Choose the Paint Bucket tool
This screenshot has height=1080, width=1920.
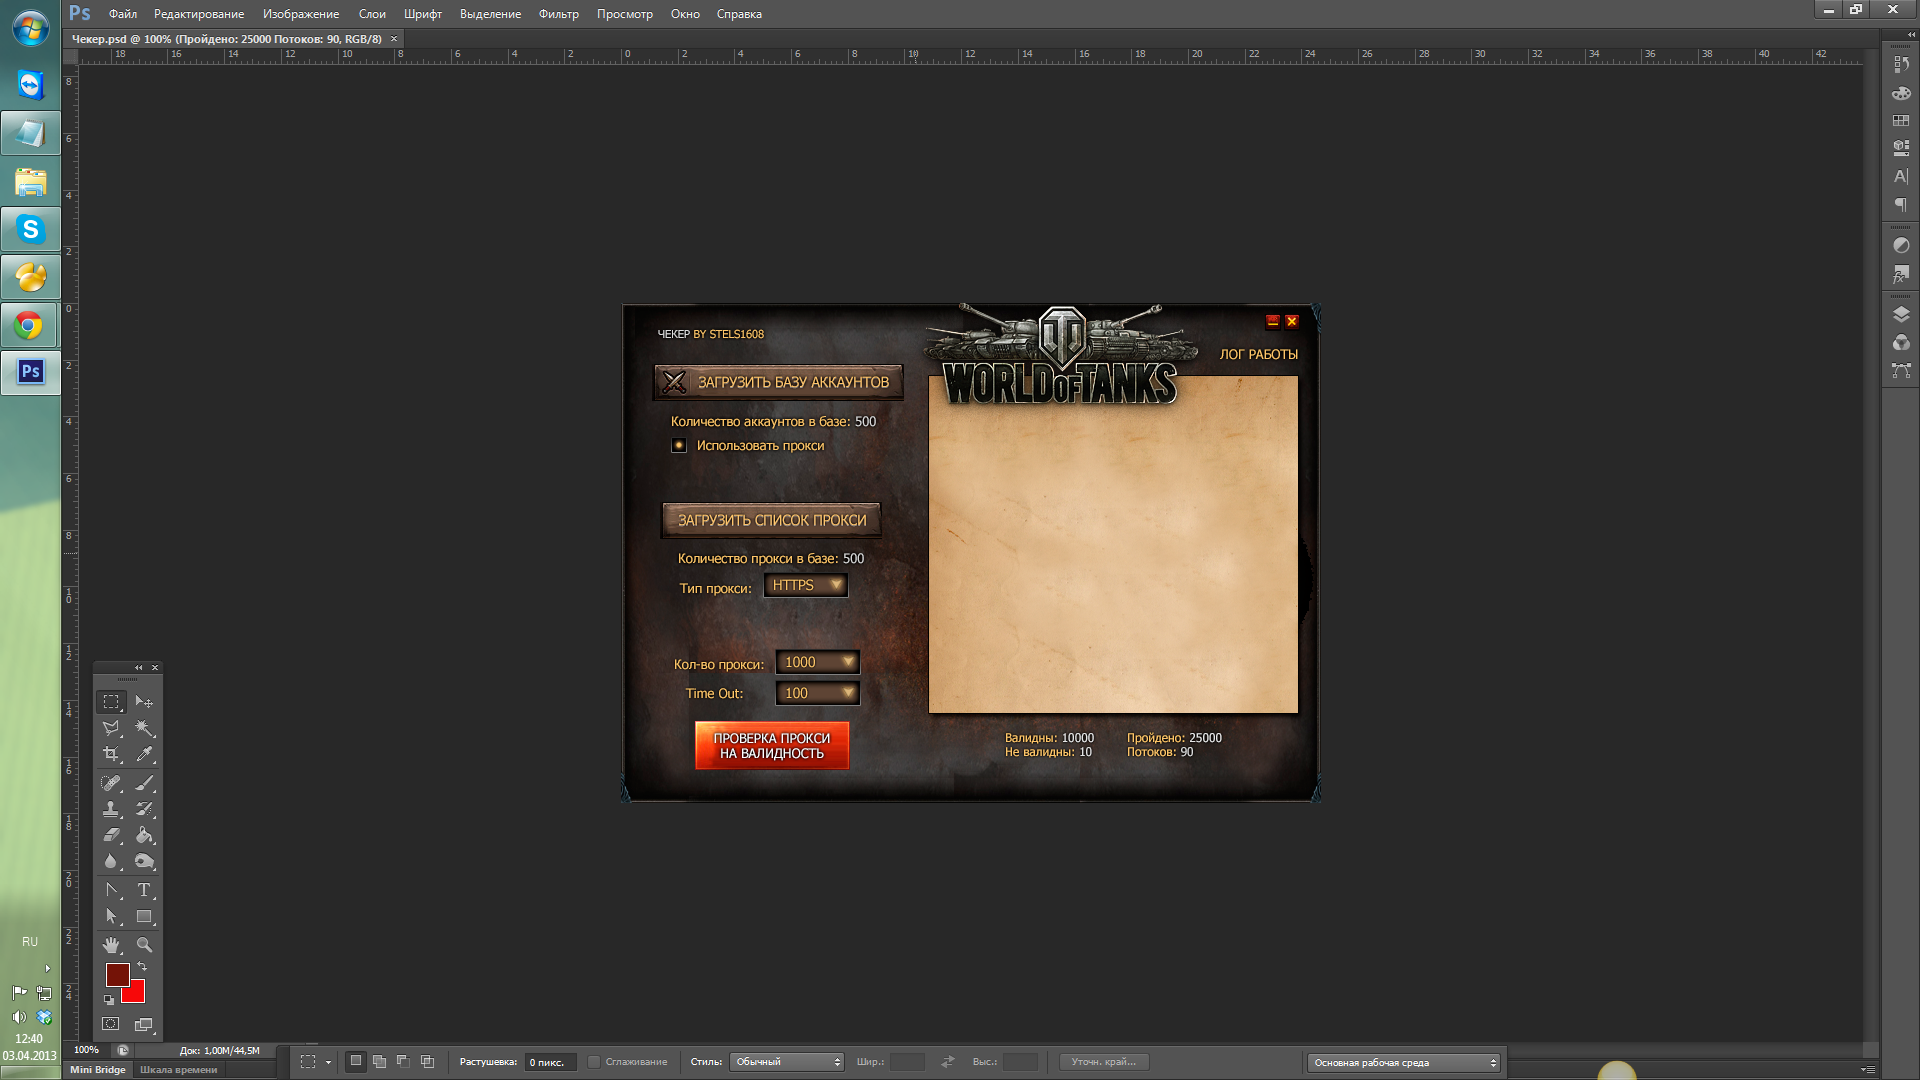click(144, 835)
